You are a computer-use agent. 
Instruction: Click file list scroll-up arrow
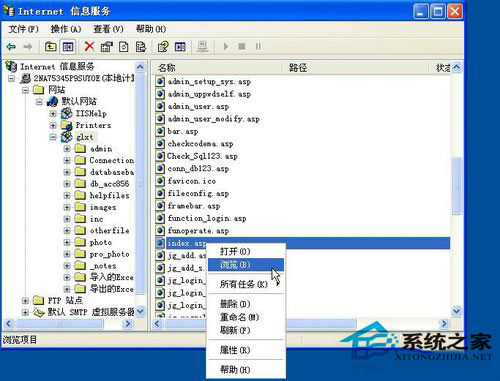[x=456, y=68]
